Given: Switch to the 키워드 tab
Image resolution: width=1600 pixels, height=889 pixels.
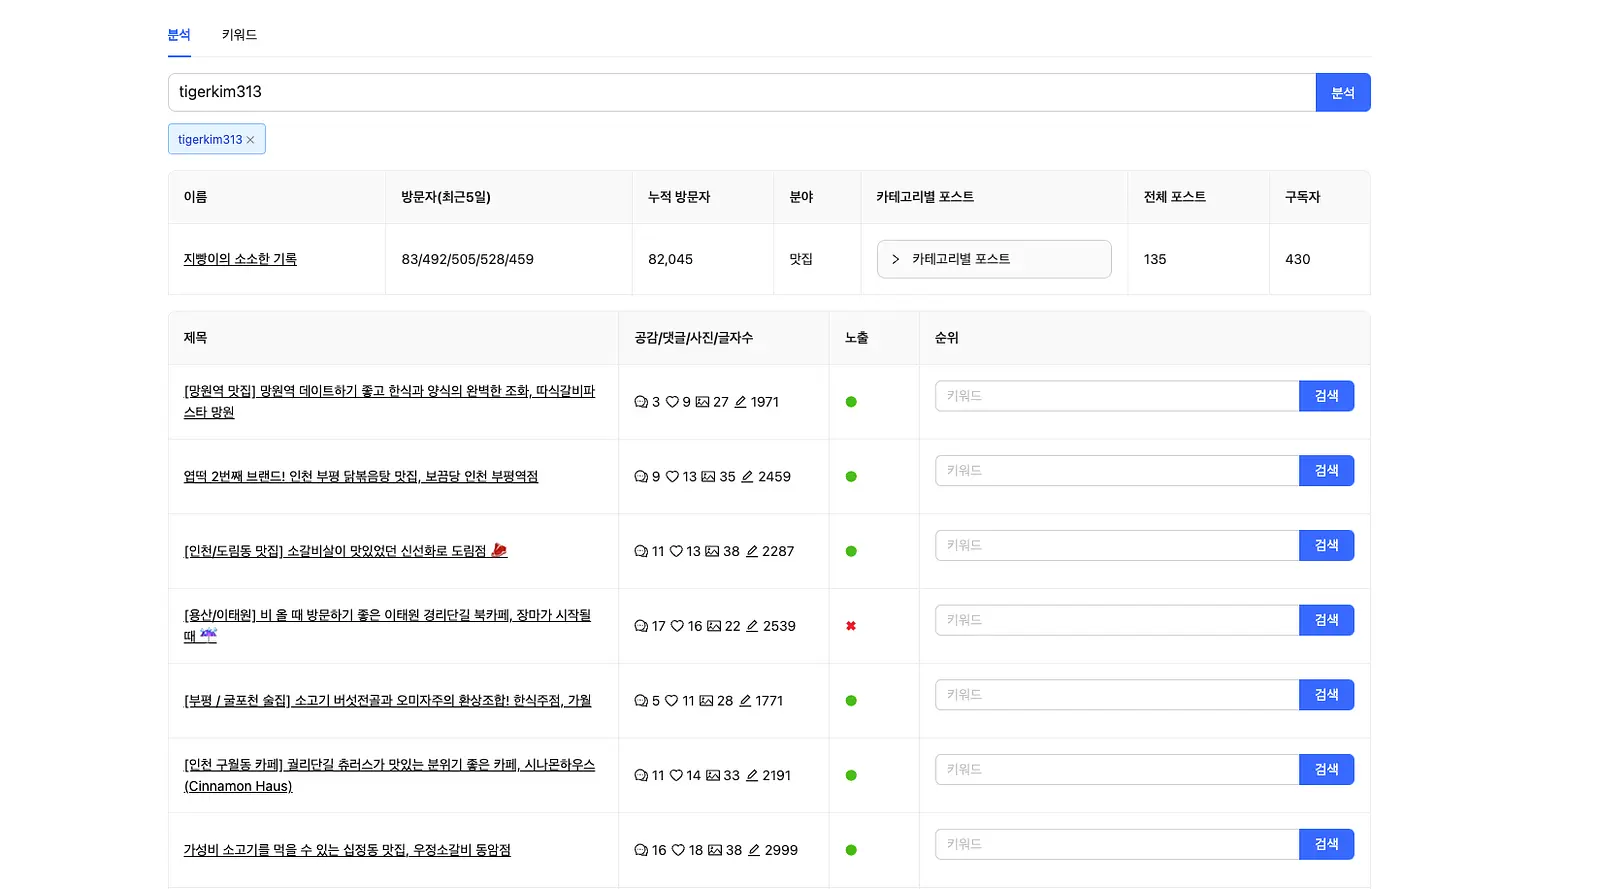Looking at the screenshot, I should click(239, 35).
